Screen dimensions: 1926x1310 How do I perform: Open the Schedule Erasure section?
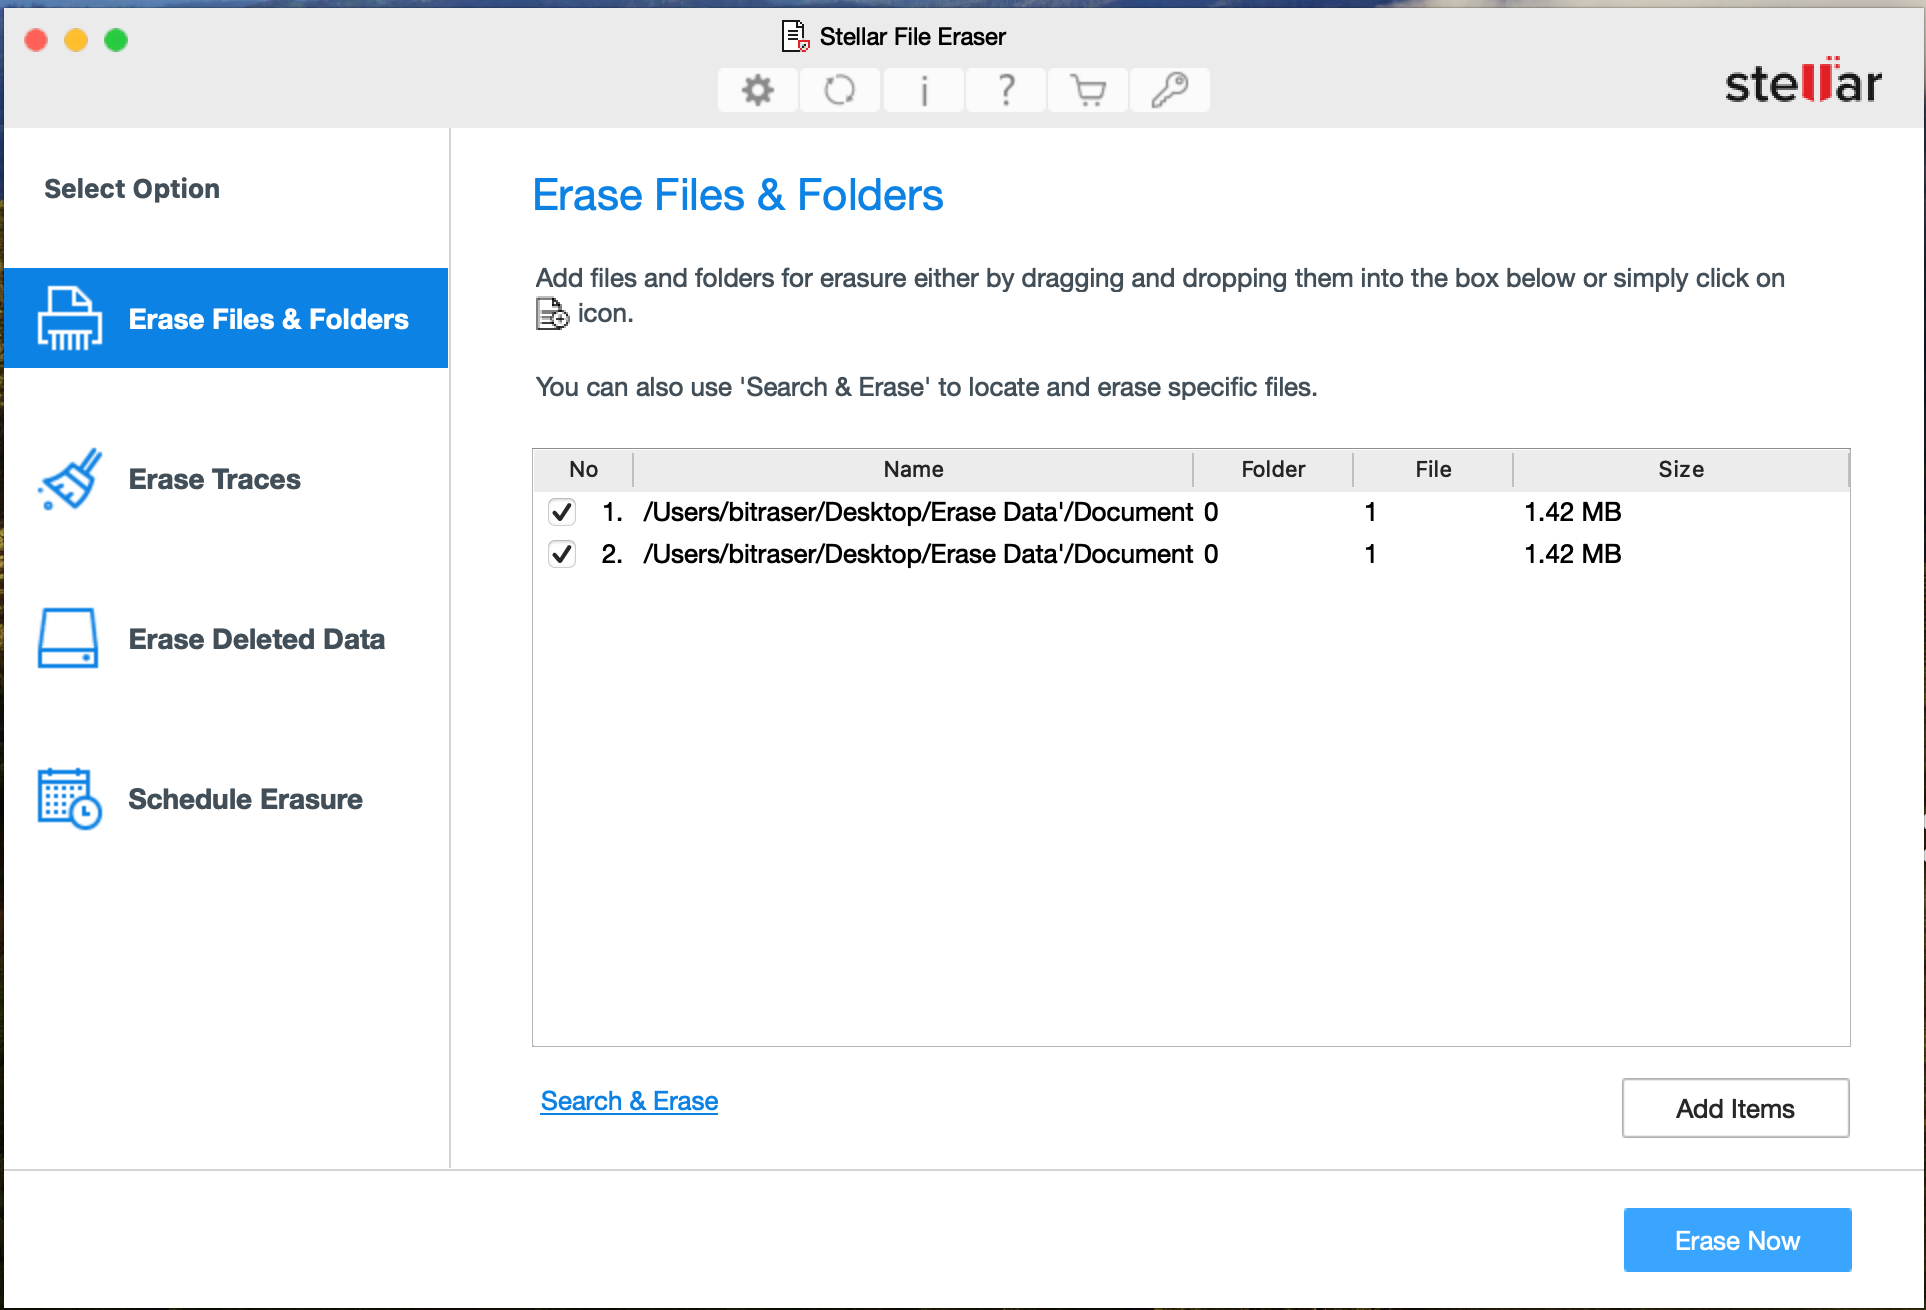point(245,799)
